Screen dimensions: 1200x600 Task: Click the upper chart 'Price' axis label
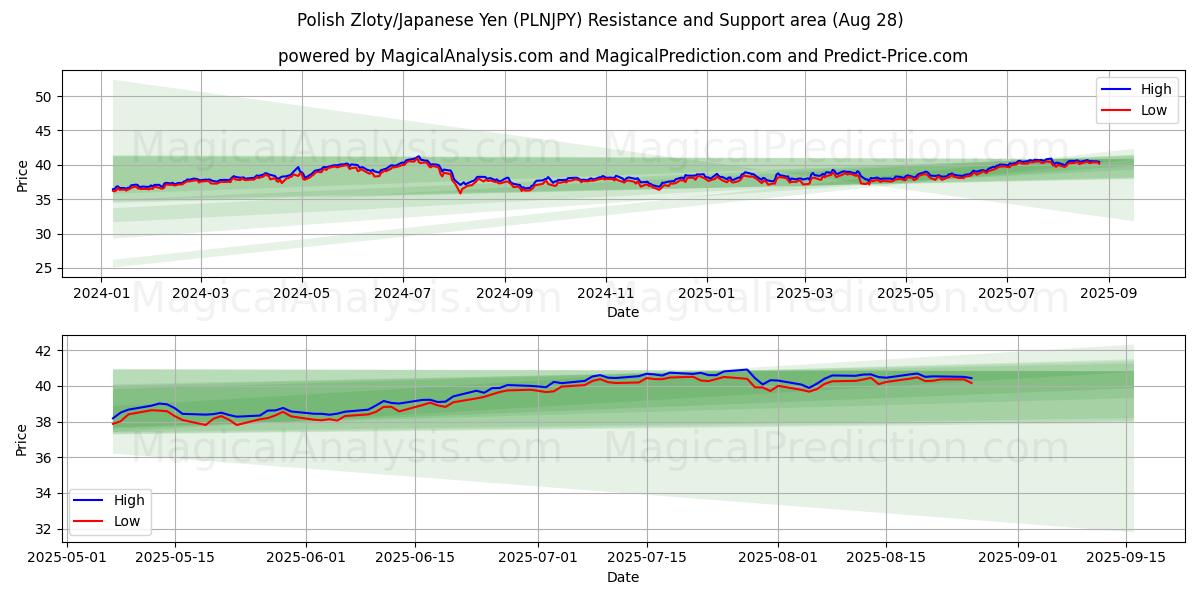pyautogui.click(x=23, y=174)
